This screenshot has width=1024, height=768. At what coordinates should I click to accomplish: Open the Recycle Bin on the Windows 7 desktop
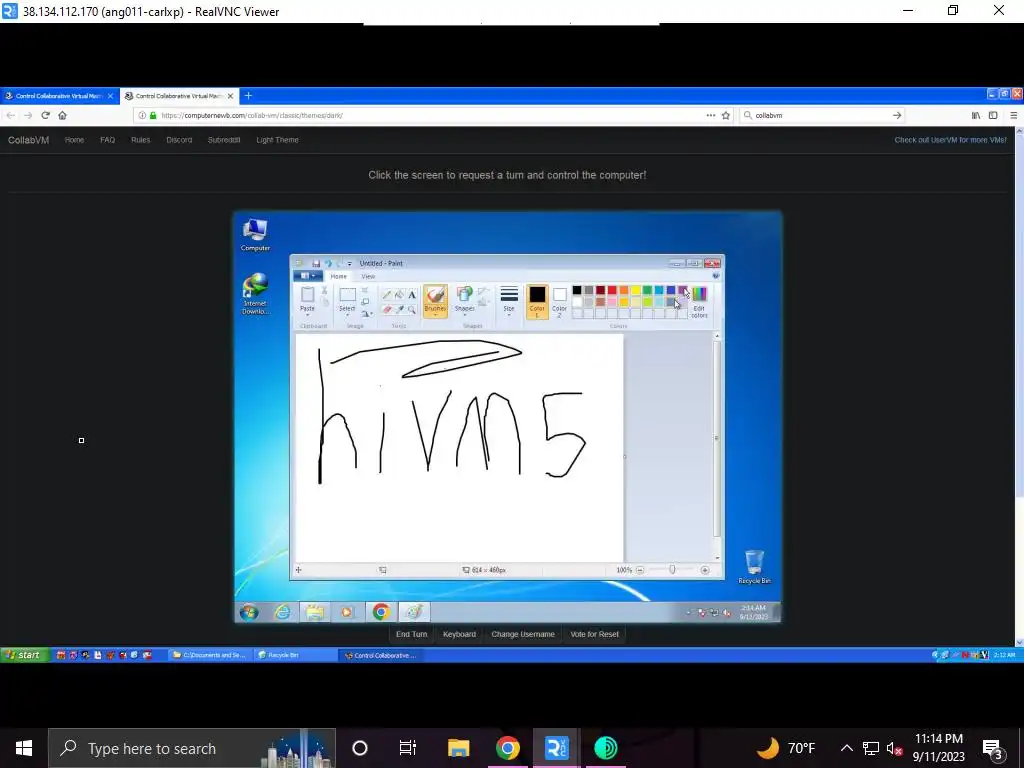pyautogui.click(x=754, y=566)
